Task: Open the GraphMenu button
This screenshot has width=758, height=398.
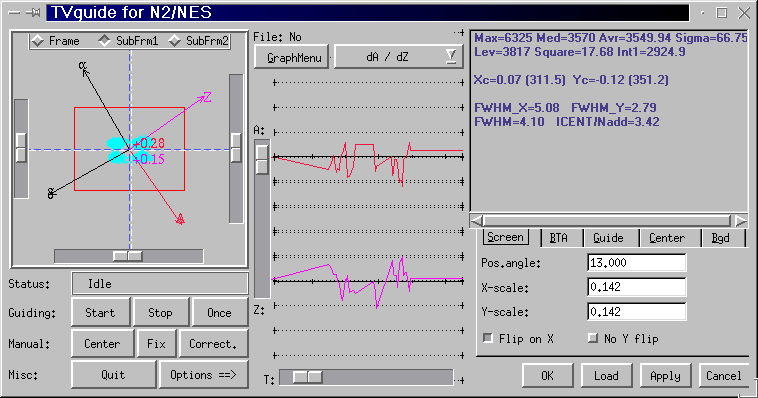Action: [292, 57]
